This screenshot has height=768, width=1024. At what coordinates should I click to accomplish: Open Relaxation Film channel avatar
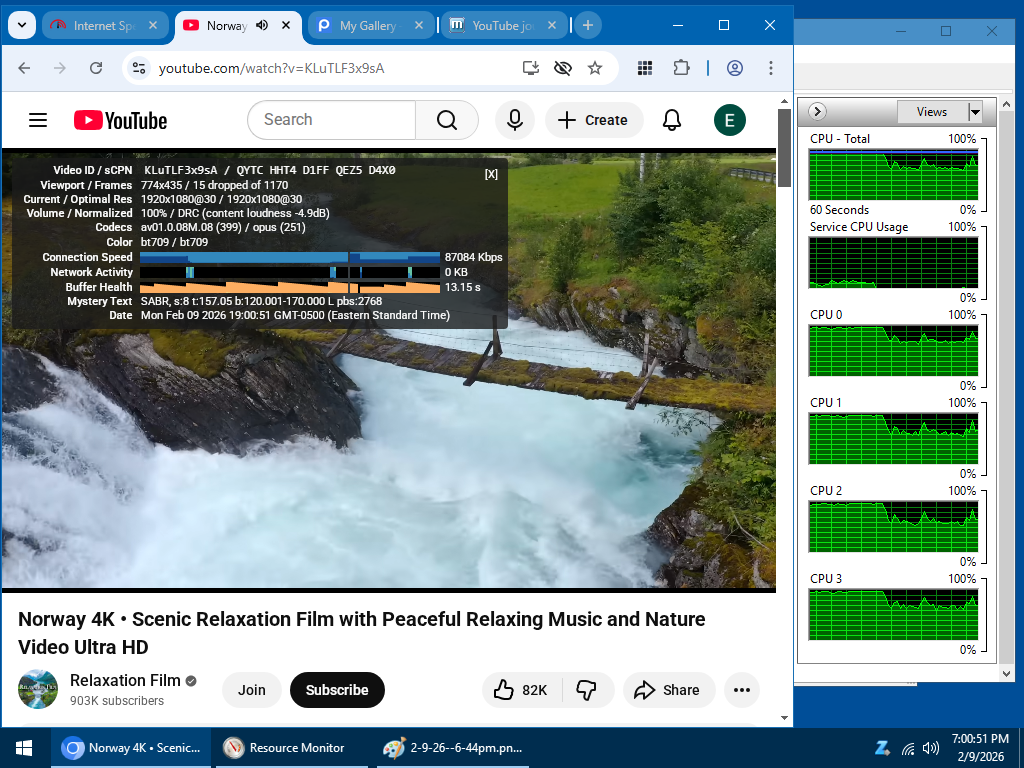pos(38,689)
